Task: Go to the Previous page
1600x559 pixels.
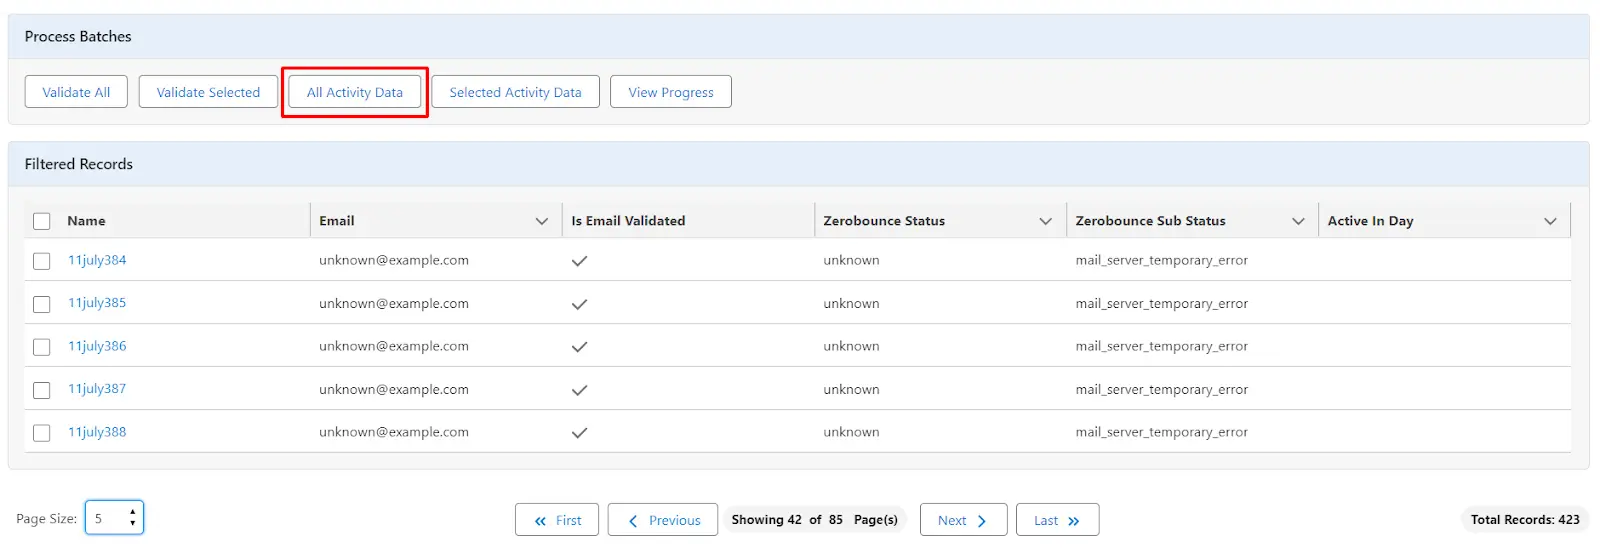Action: tap(662, 520)
